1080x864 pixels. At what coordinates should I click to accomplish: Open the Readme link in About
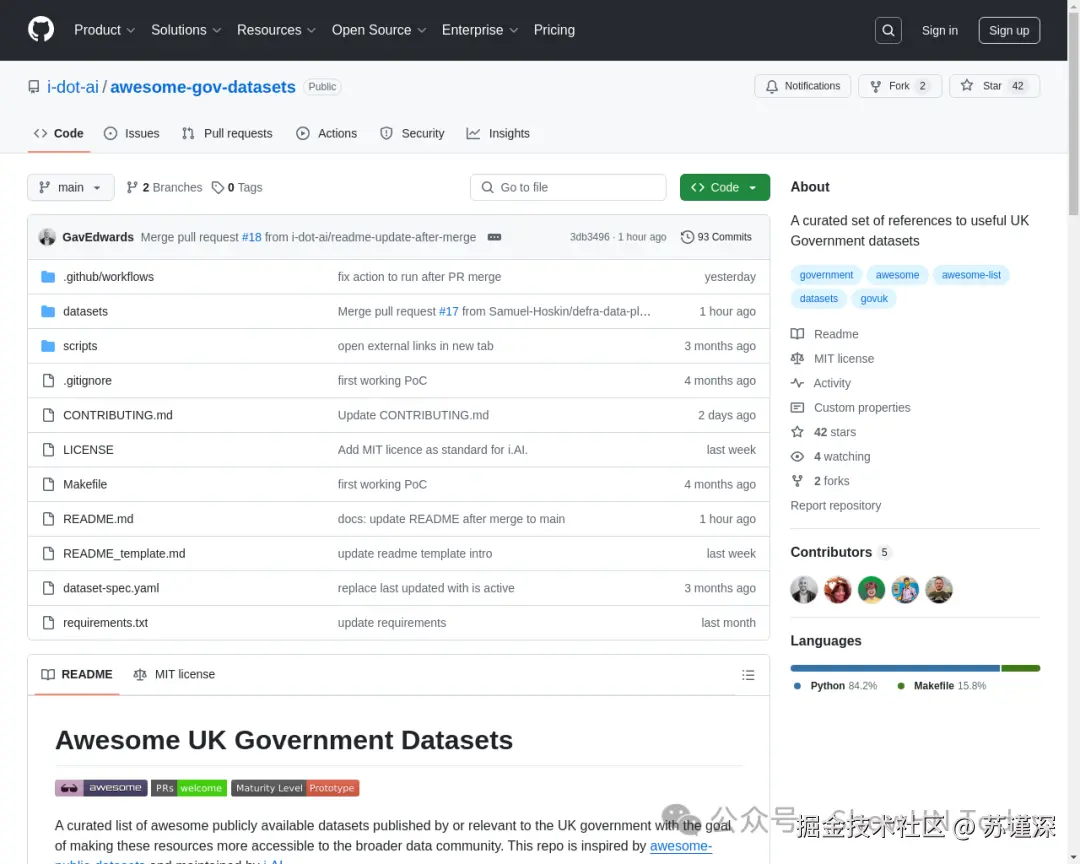824,334
